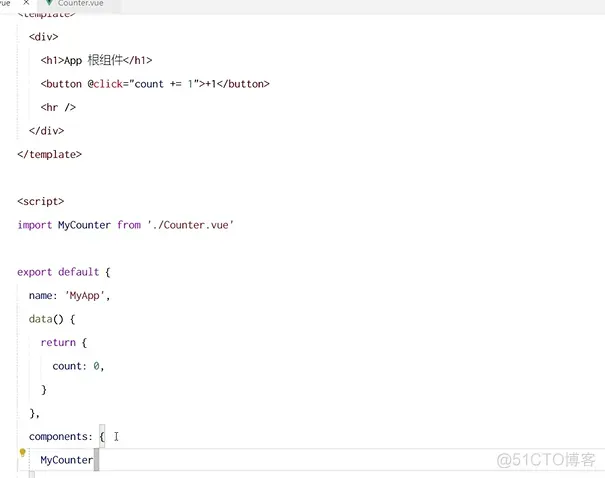The width and height of the screenshot is (605, 478).
Task: Click the '<hr />' line
Action: (x=58, y=107)
